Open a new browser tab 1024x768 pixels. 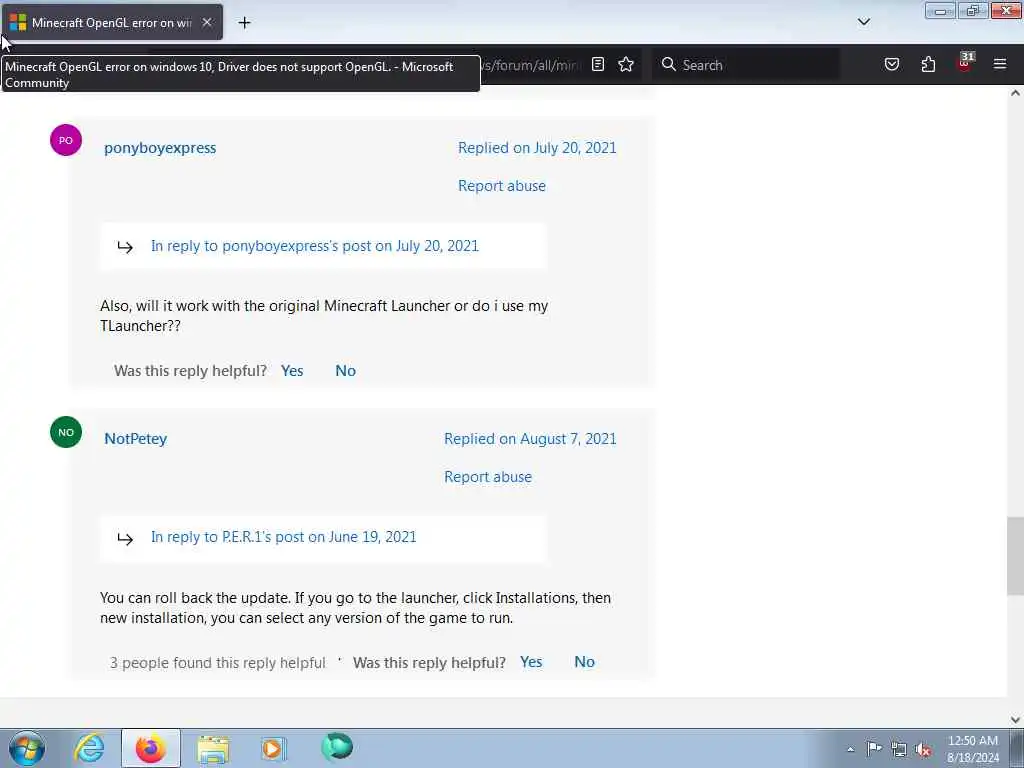tap(244, 23)
